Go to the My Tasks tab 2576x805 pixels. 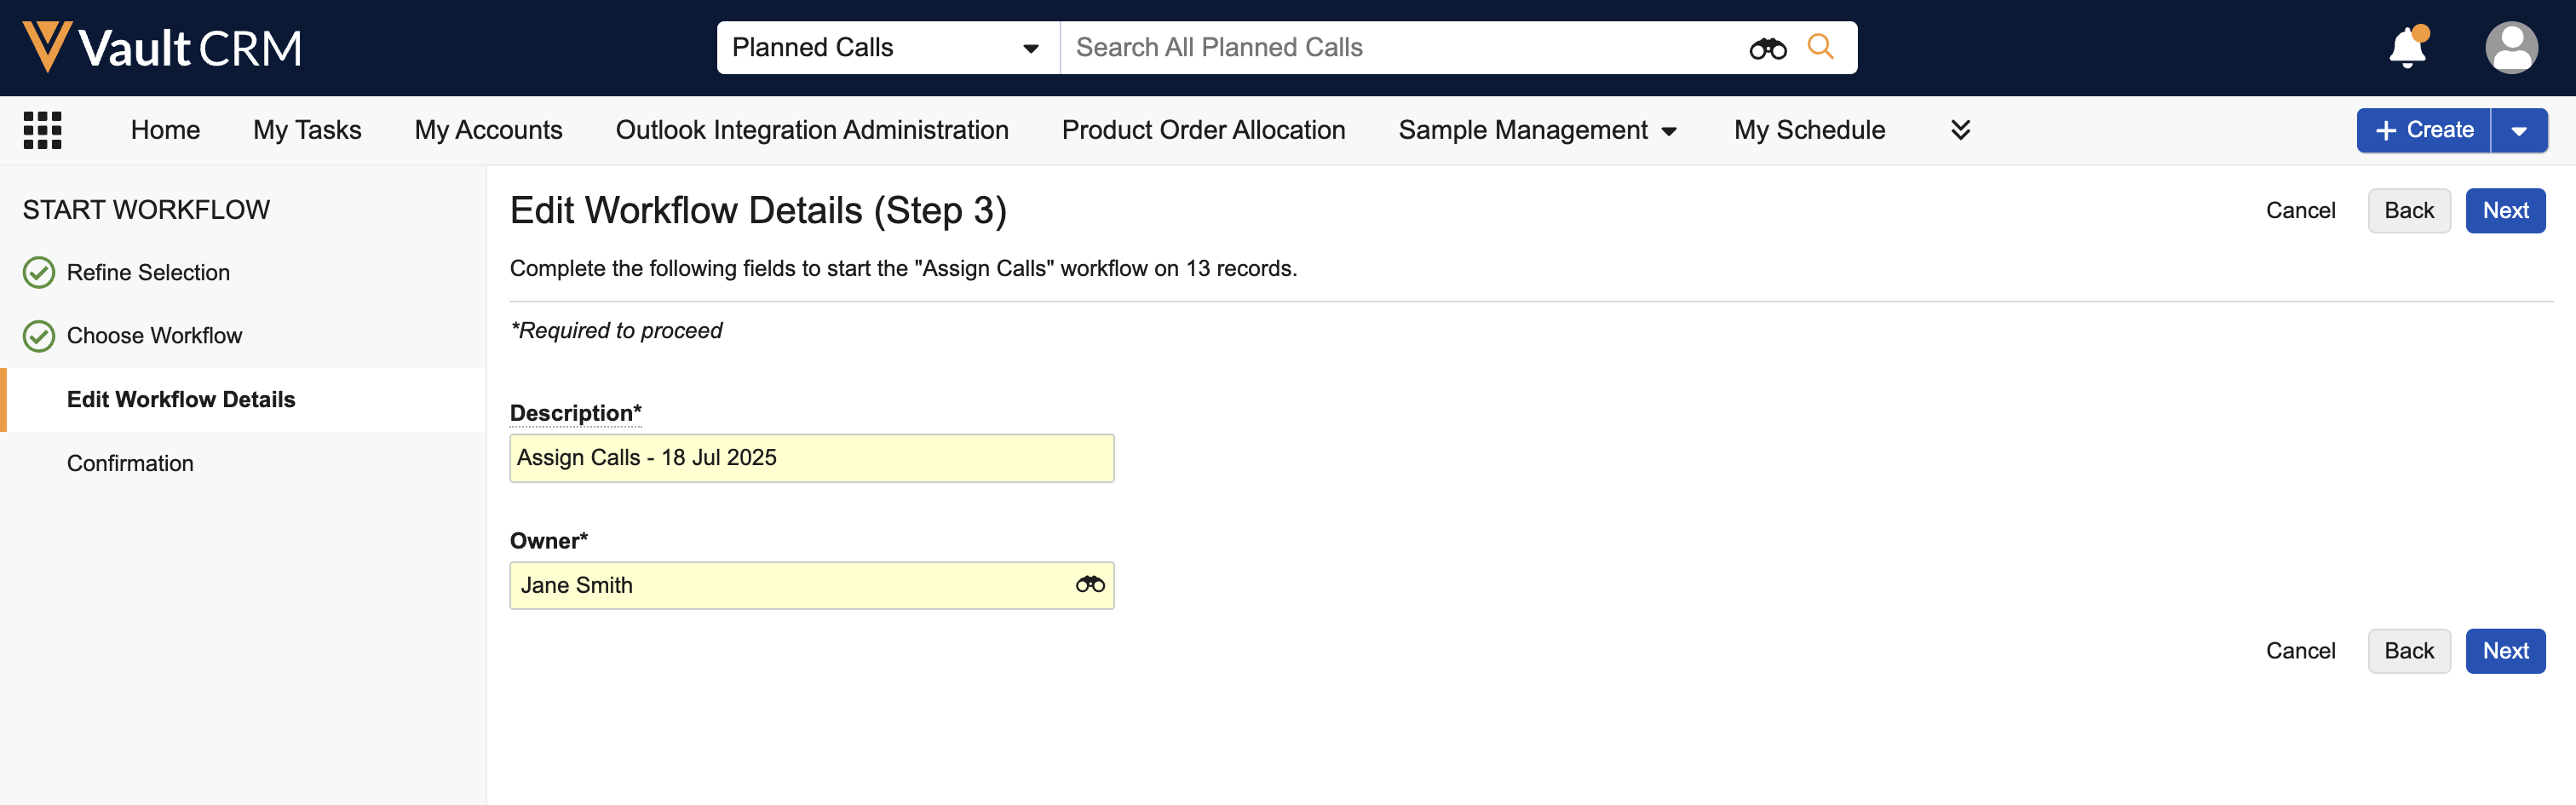(307, 130)
